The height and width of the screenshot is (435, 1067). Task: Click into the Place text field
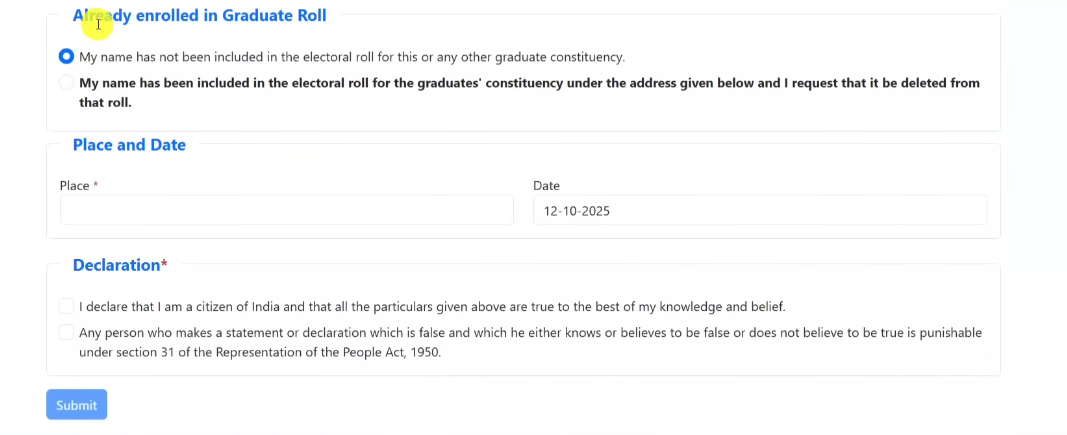(x=286, y=210)
